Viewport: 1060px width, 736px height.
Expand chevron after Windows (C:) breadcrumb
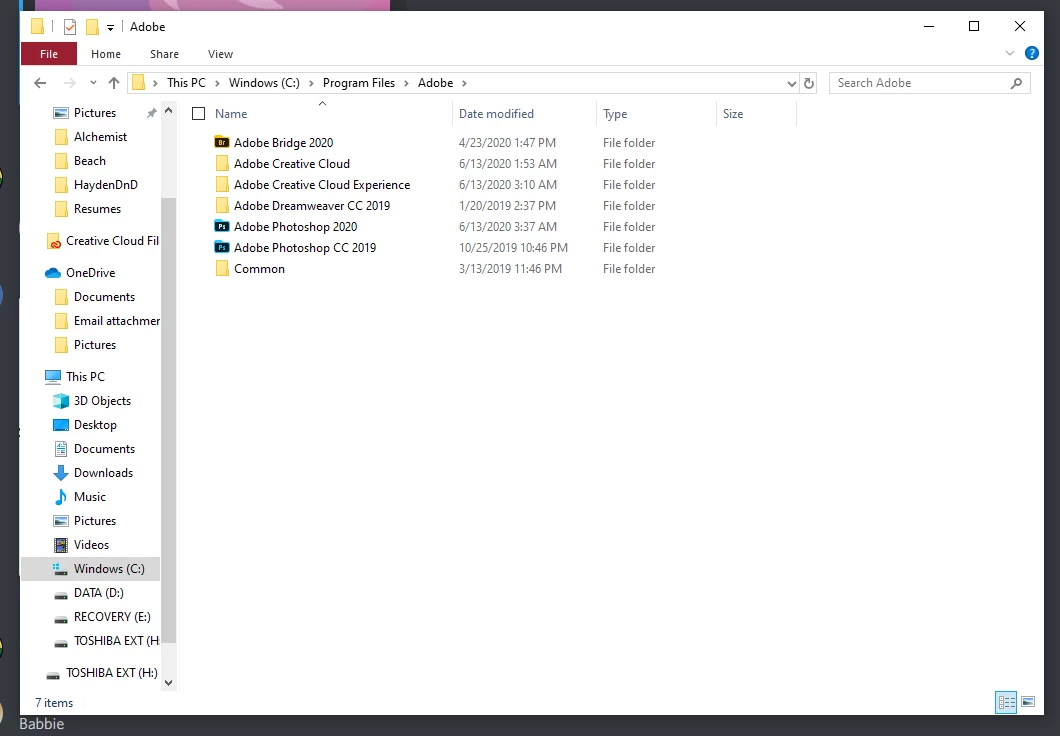point(312,83)
